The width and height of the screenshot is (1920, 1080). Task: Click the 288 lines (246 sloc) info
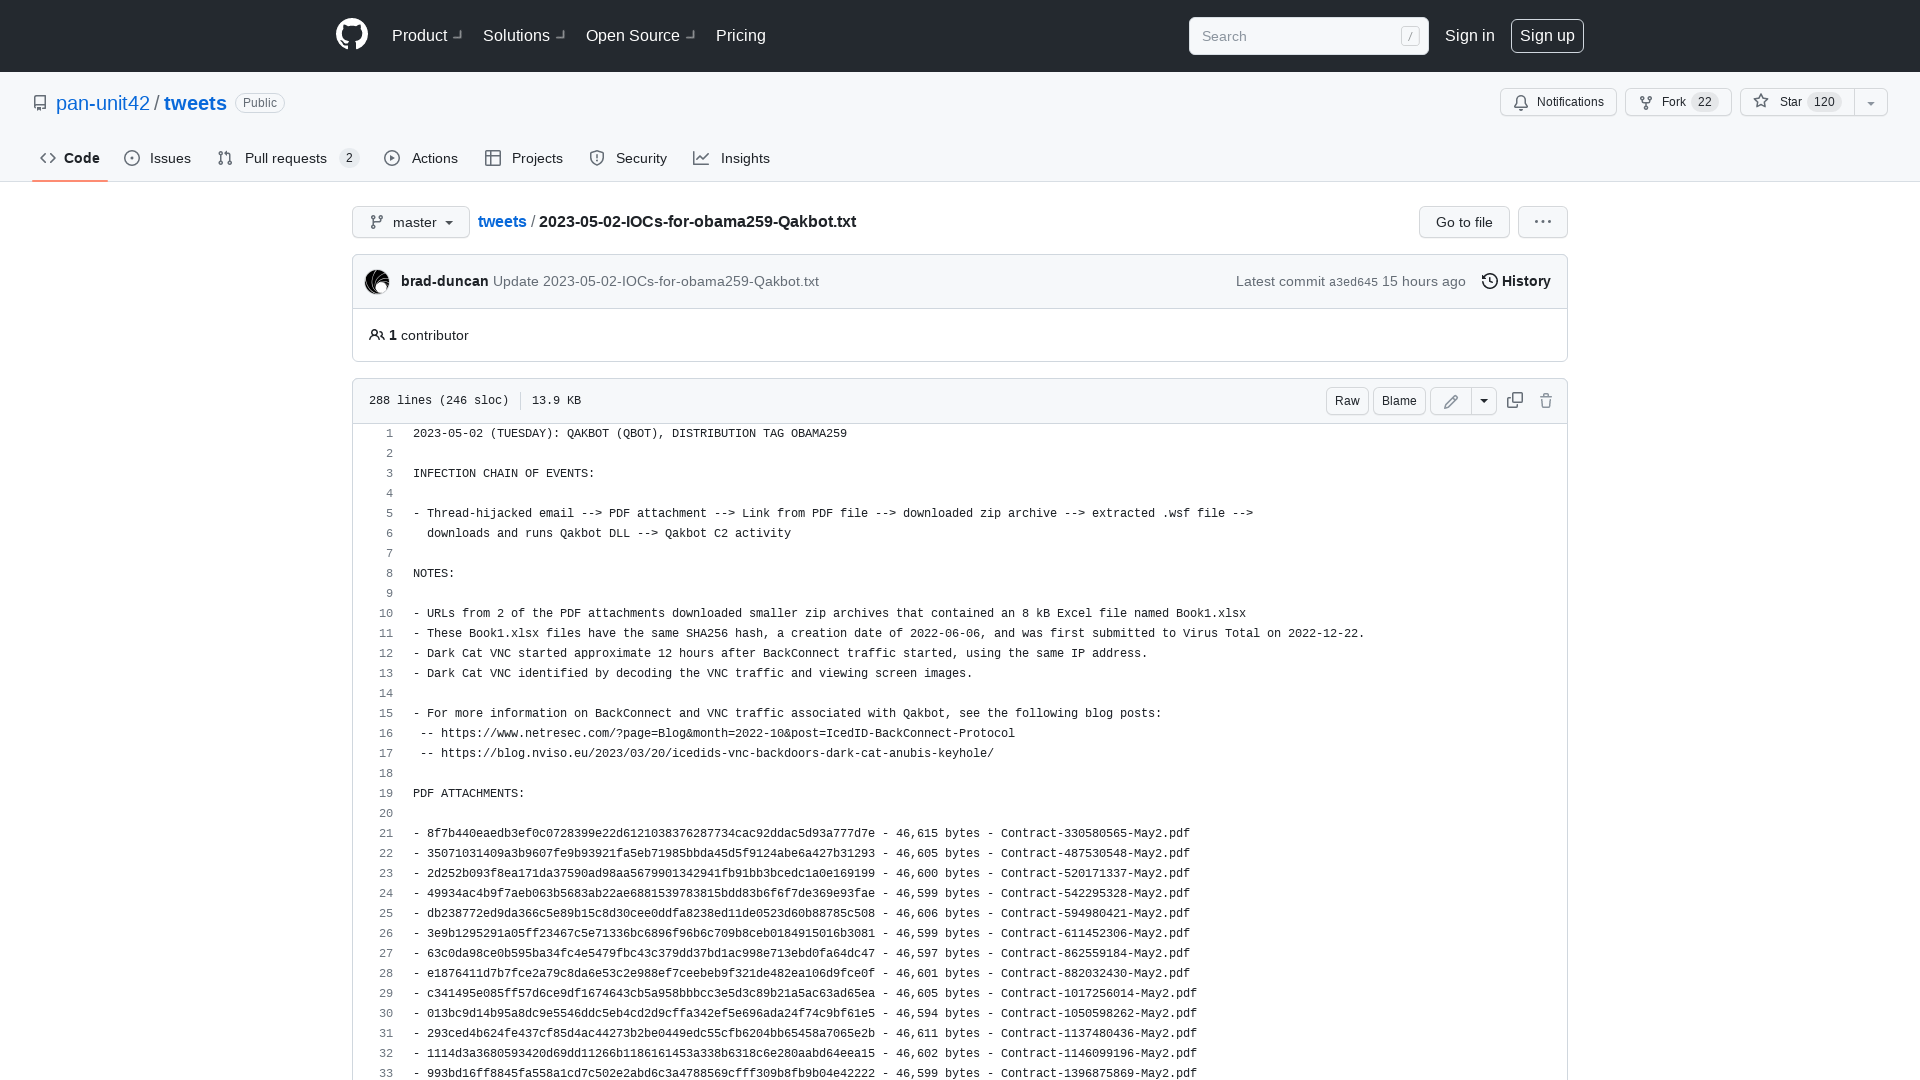pyautogui.click(x=439, y=400)
